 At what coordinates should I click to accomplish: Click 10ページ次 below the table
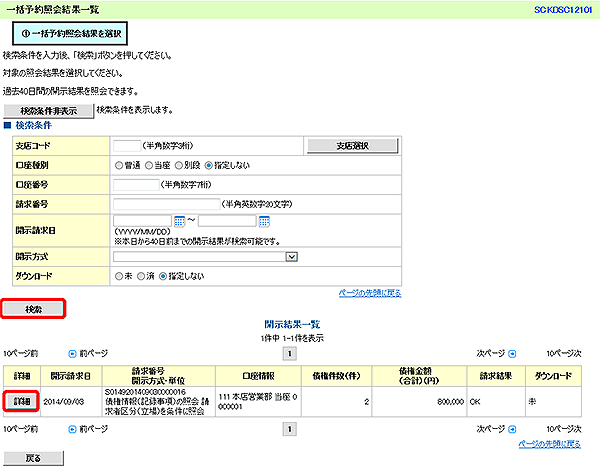[x=564, y=429]
